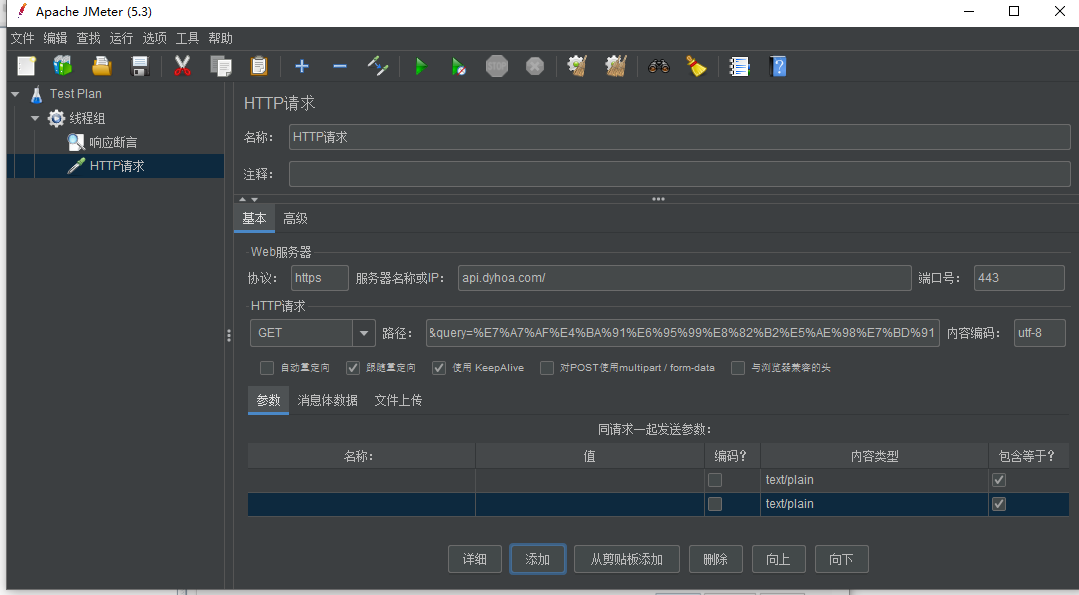Image resolution: width=1079 pixels, height=595 pixels.
Task: Open the Function helper list icon
Action: tap(739, 66)
